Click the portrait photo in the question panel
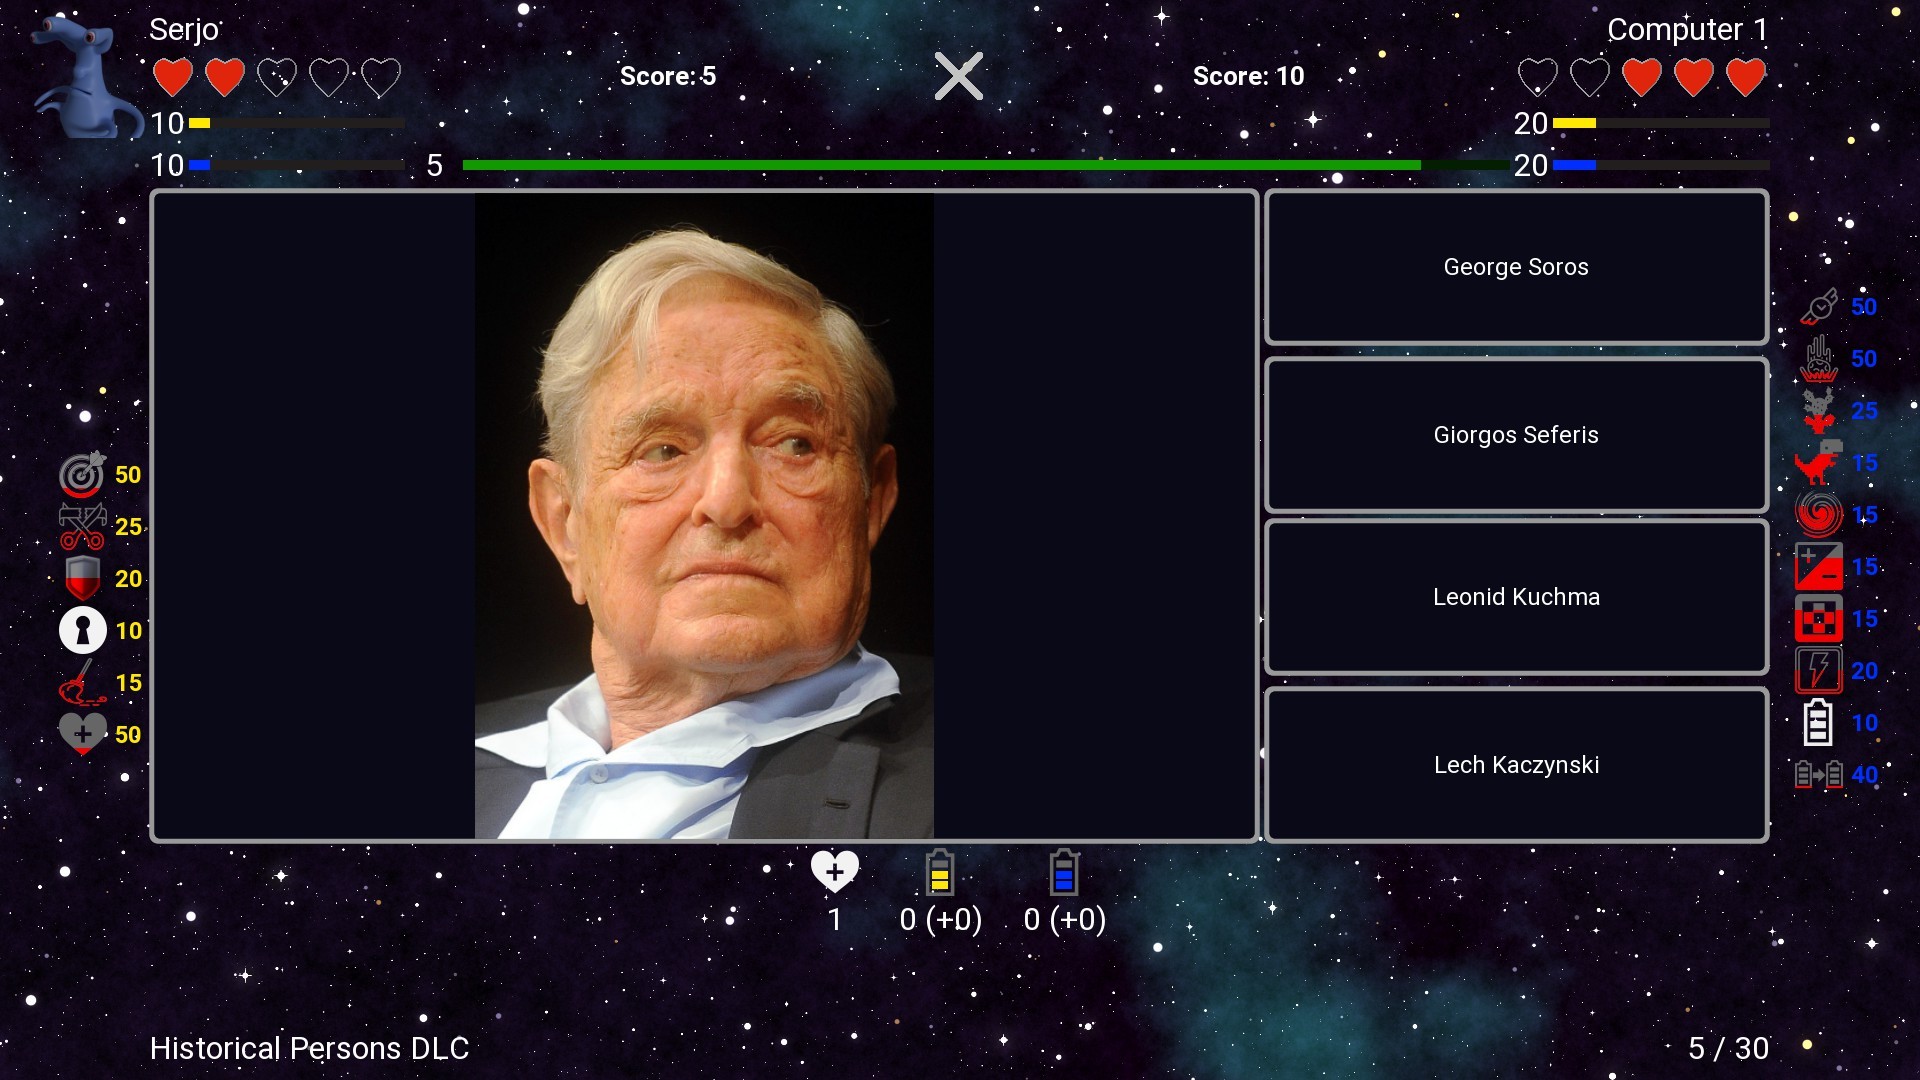Image resolution: width=1920 pixels, height=1080 pixels. (x=704, y=516)
